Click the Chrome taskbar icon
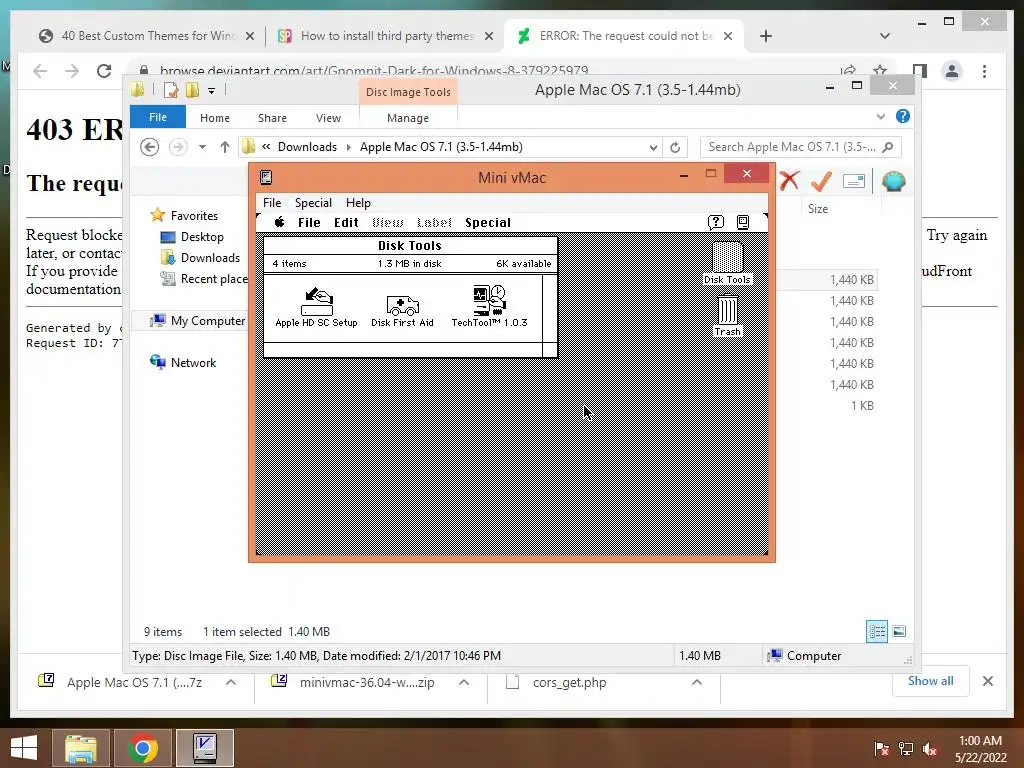 click(143, 748)
